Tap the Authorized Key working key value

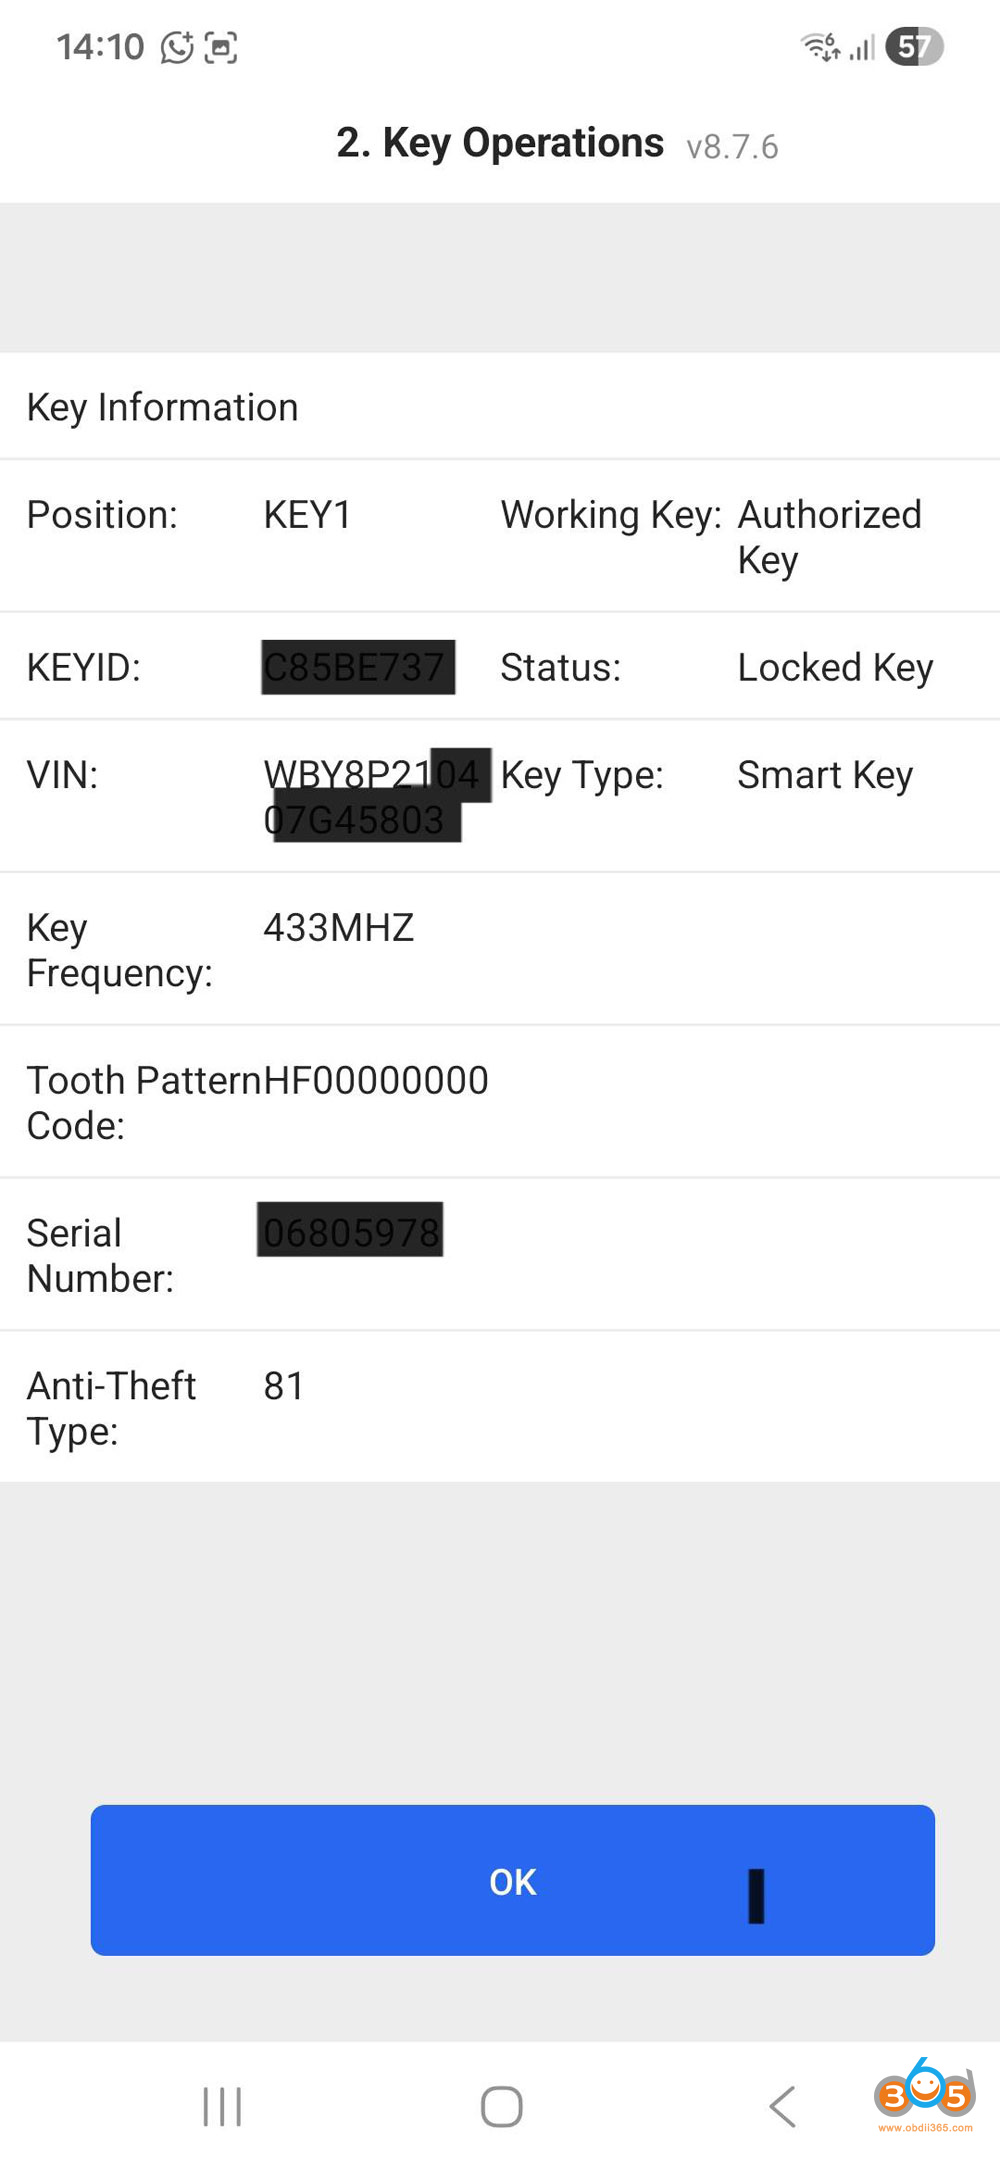829,536
